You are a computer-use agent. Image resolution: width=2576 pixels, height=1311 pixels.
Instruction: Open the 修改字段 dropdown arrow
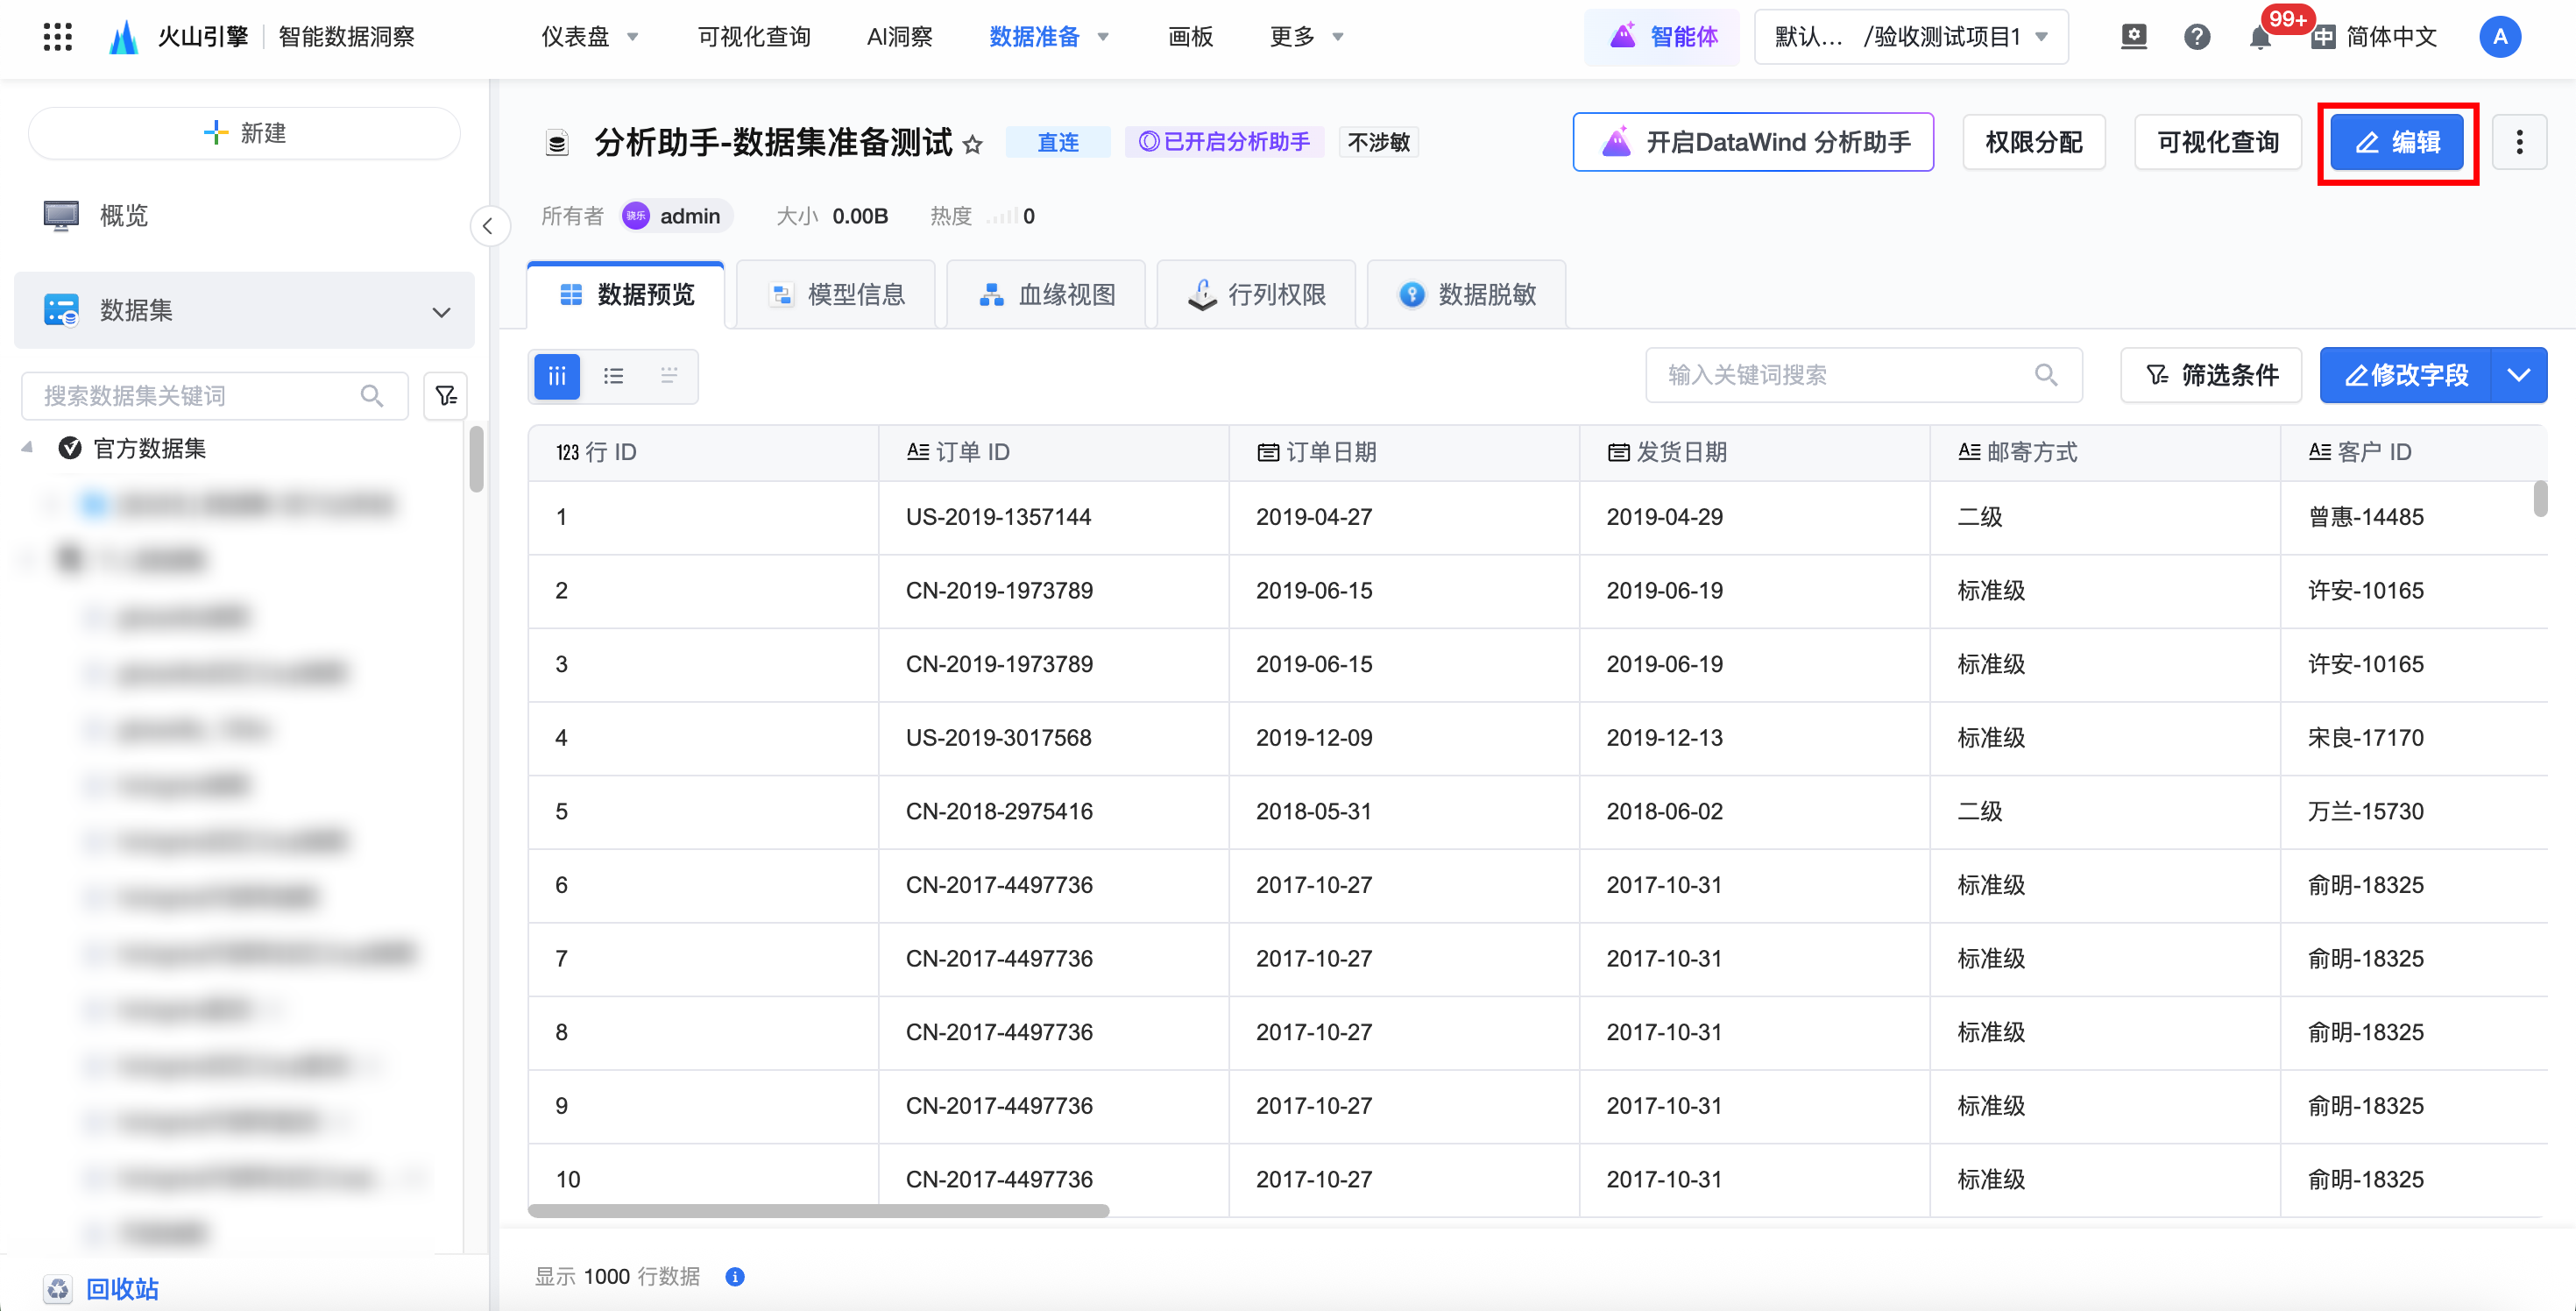[x=2518, y=375]
